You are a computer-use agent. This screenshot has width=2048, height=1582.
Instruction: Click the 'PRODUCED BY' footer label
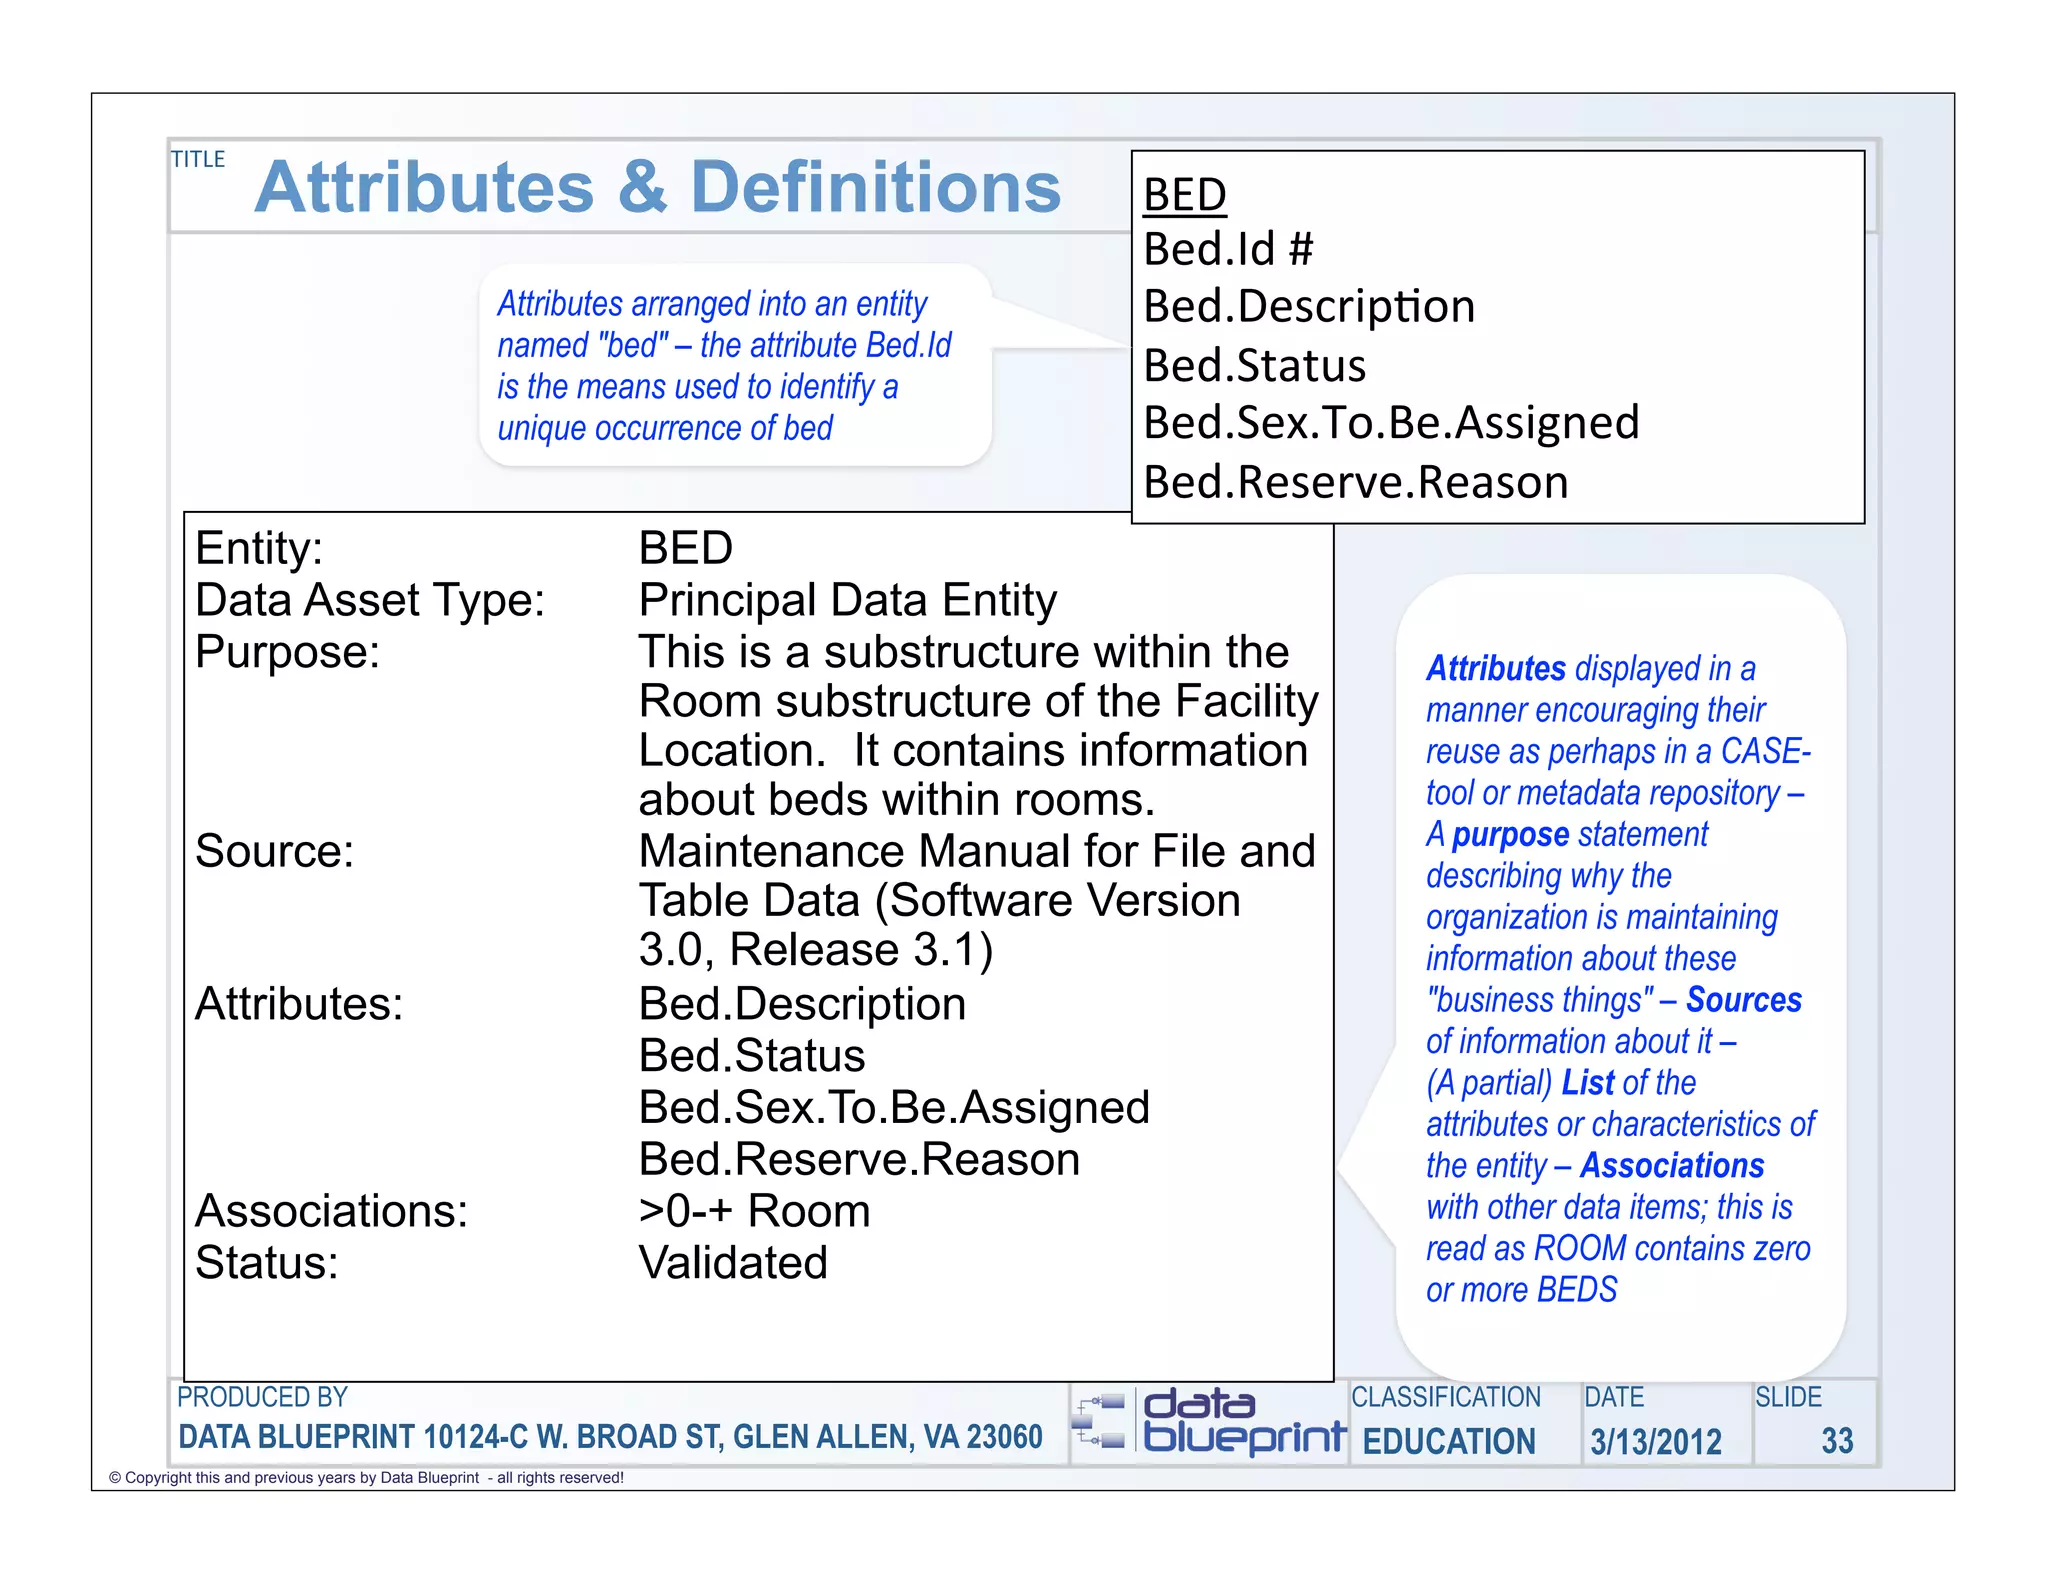[x=262, y=1397]
